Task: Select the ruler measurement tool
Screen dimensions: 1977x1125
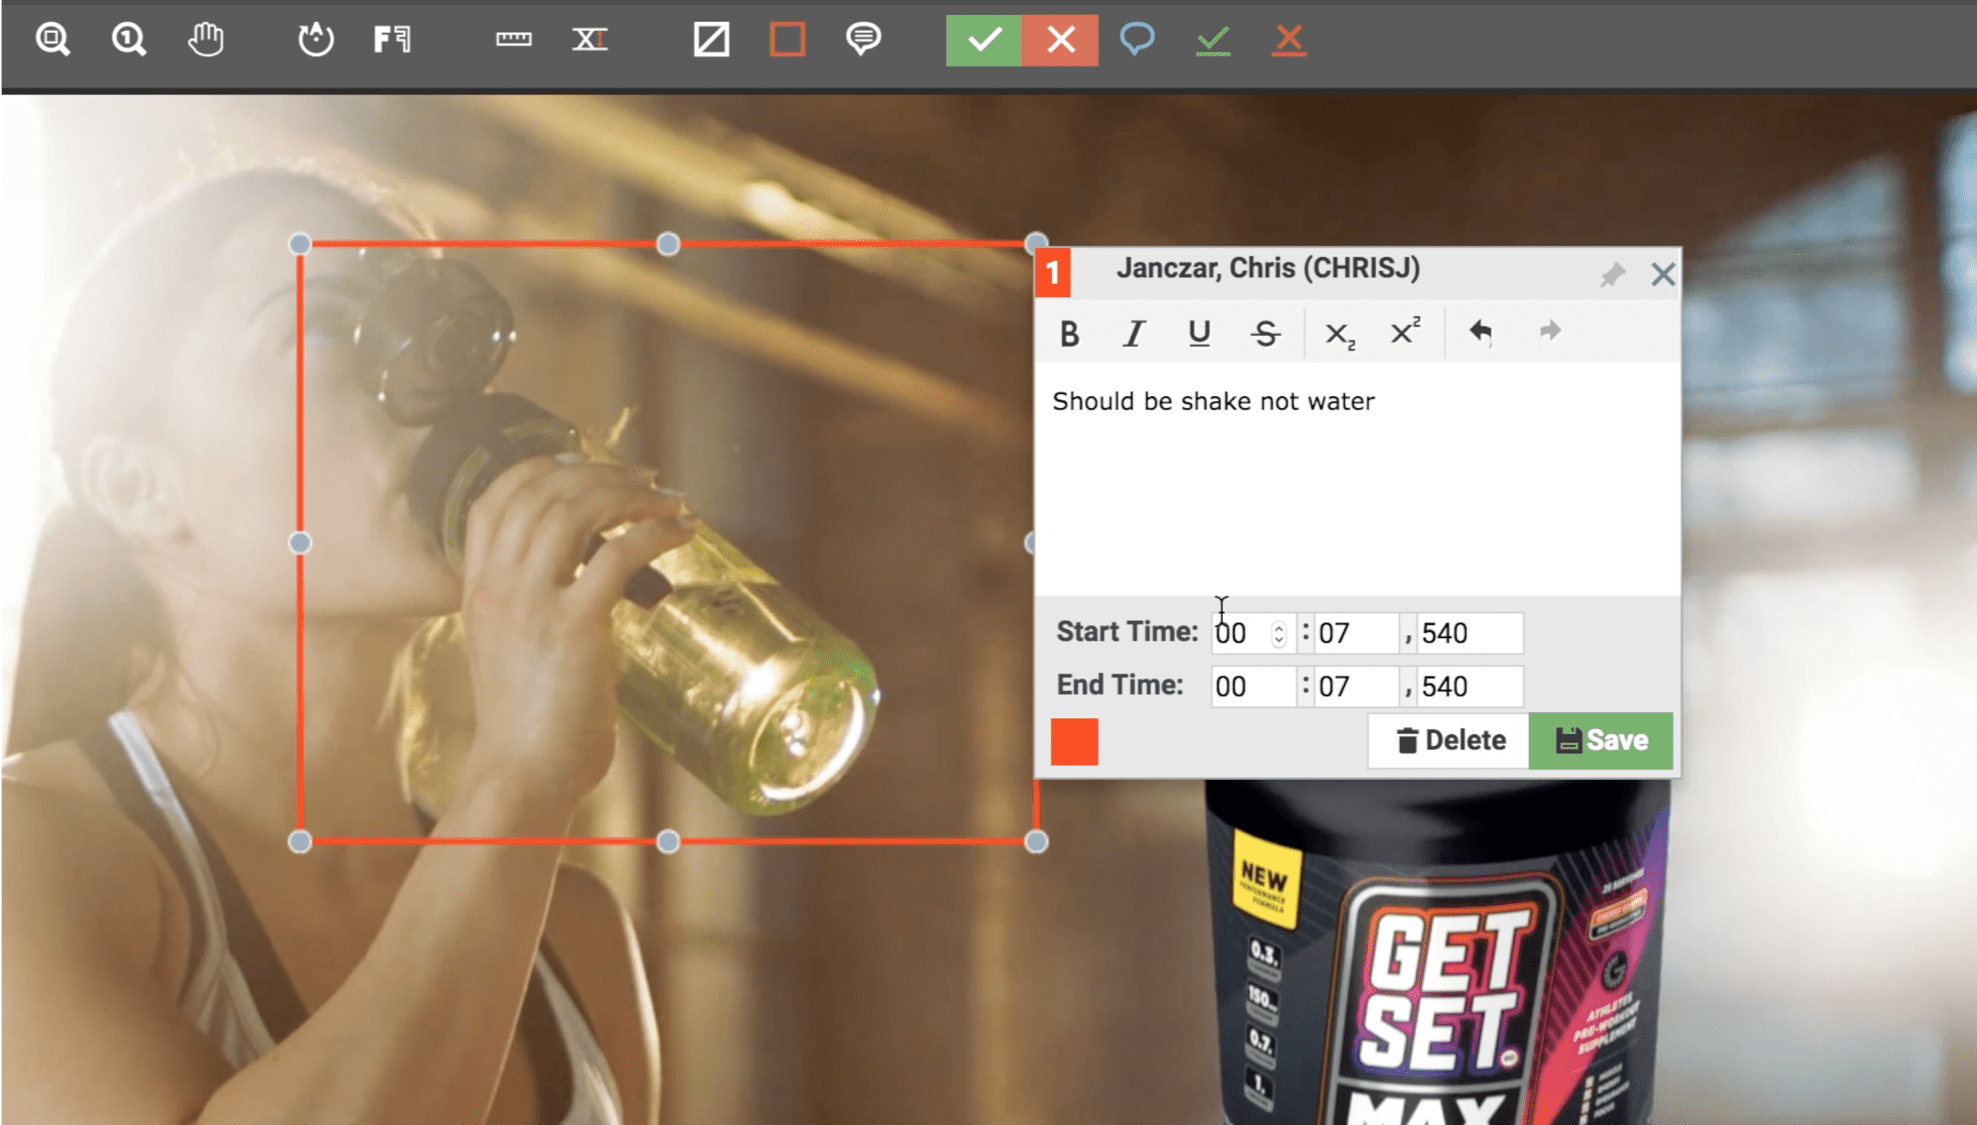Action: point(514,39)
